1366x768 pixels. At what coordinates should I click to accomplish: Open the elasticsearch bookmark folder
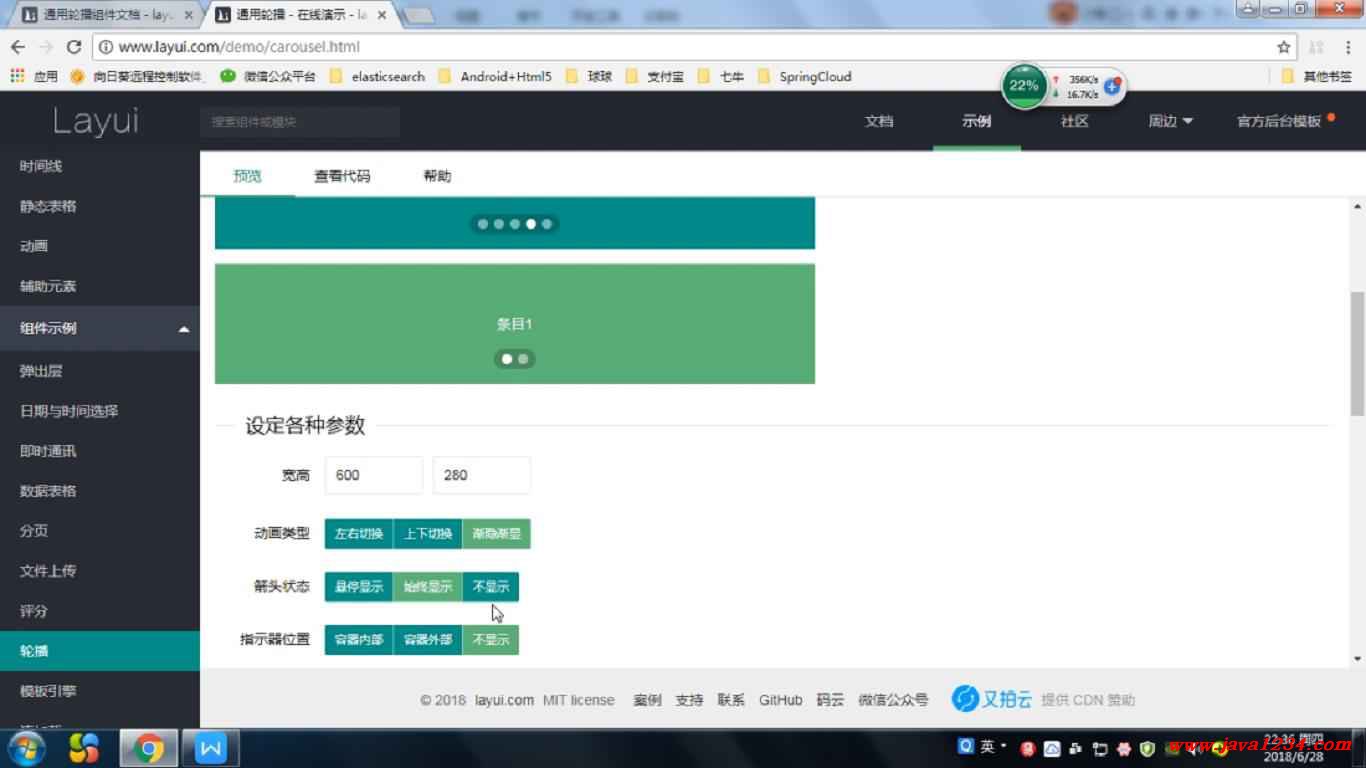(x=377, y=76)
